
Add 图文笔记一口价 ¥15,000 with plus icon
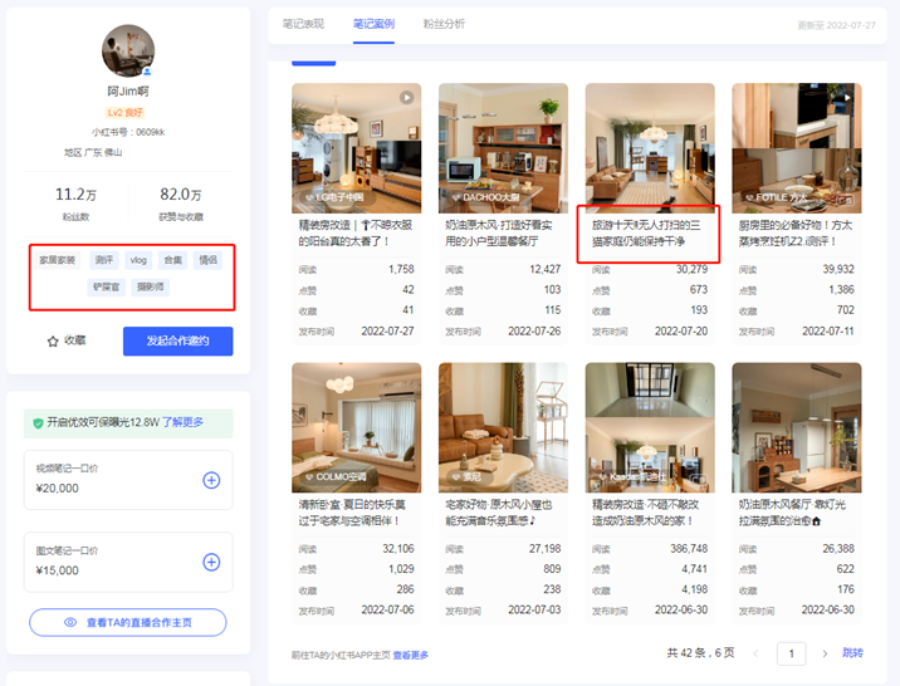[211, 562]
